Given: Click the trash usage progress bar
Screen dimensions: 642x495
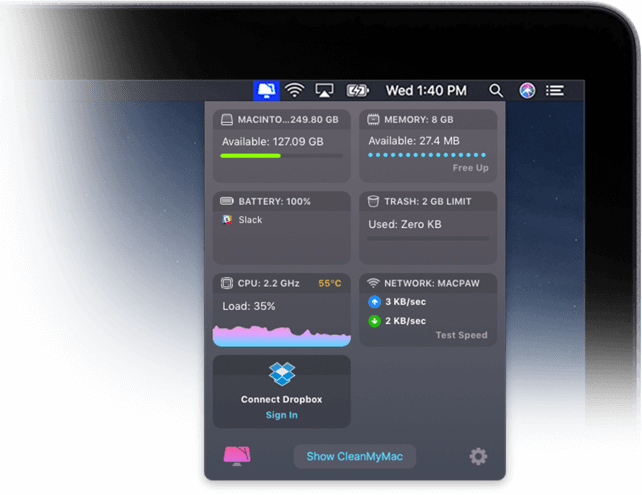Looking at the screenshot, I should click(428, 238).
